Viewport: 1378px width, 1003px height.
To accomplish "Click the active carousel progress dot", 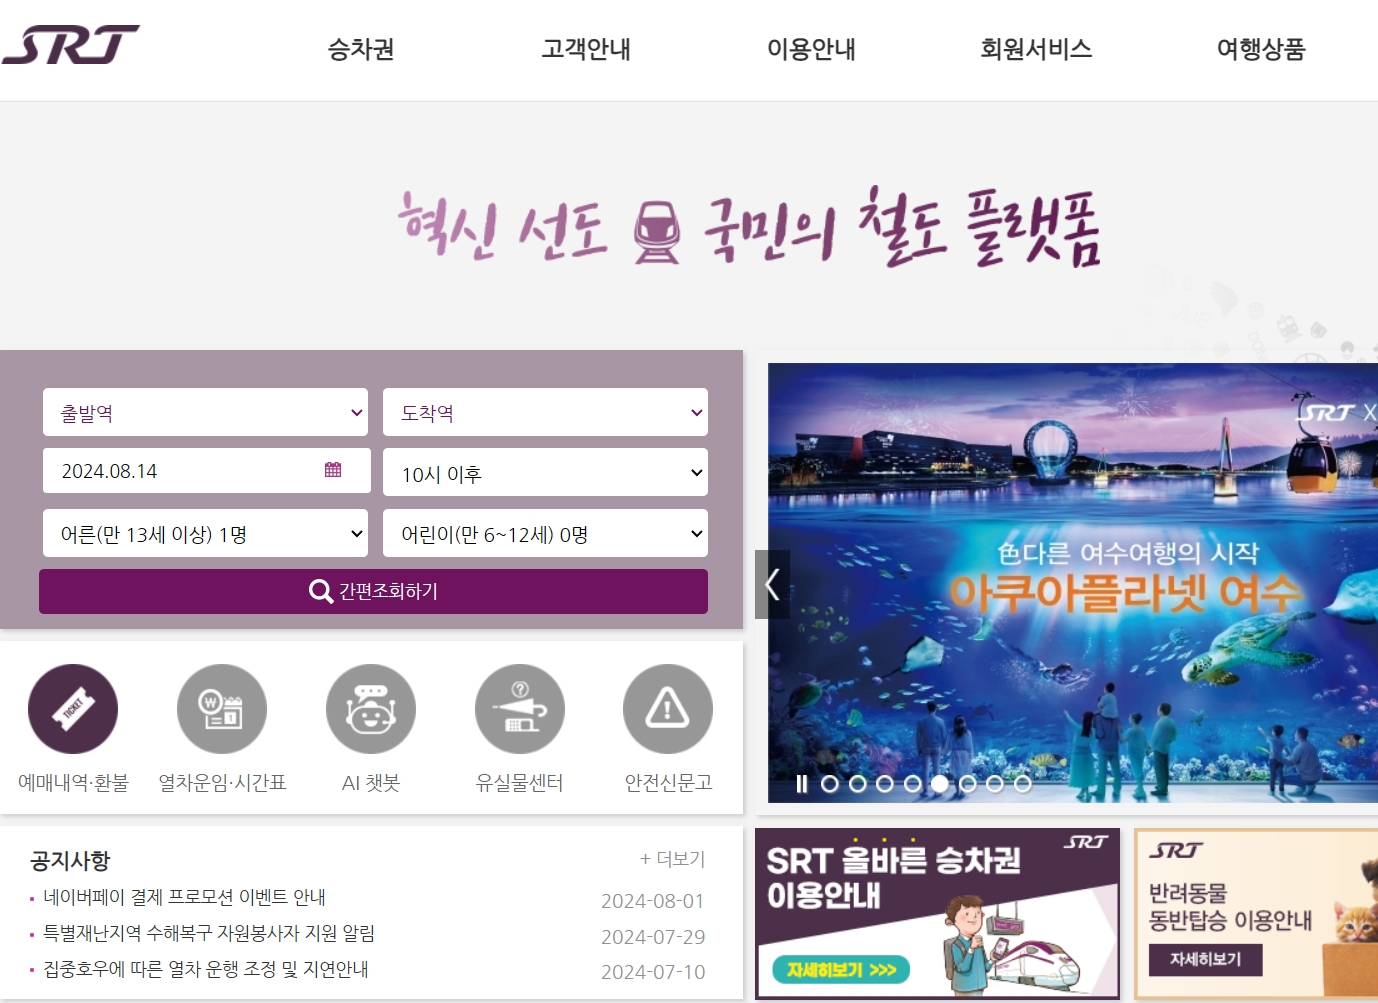I will click(940, 784).
